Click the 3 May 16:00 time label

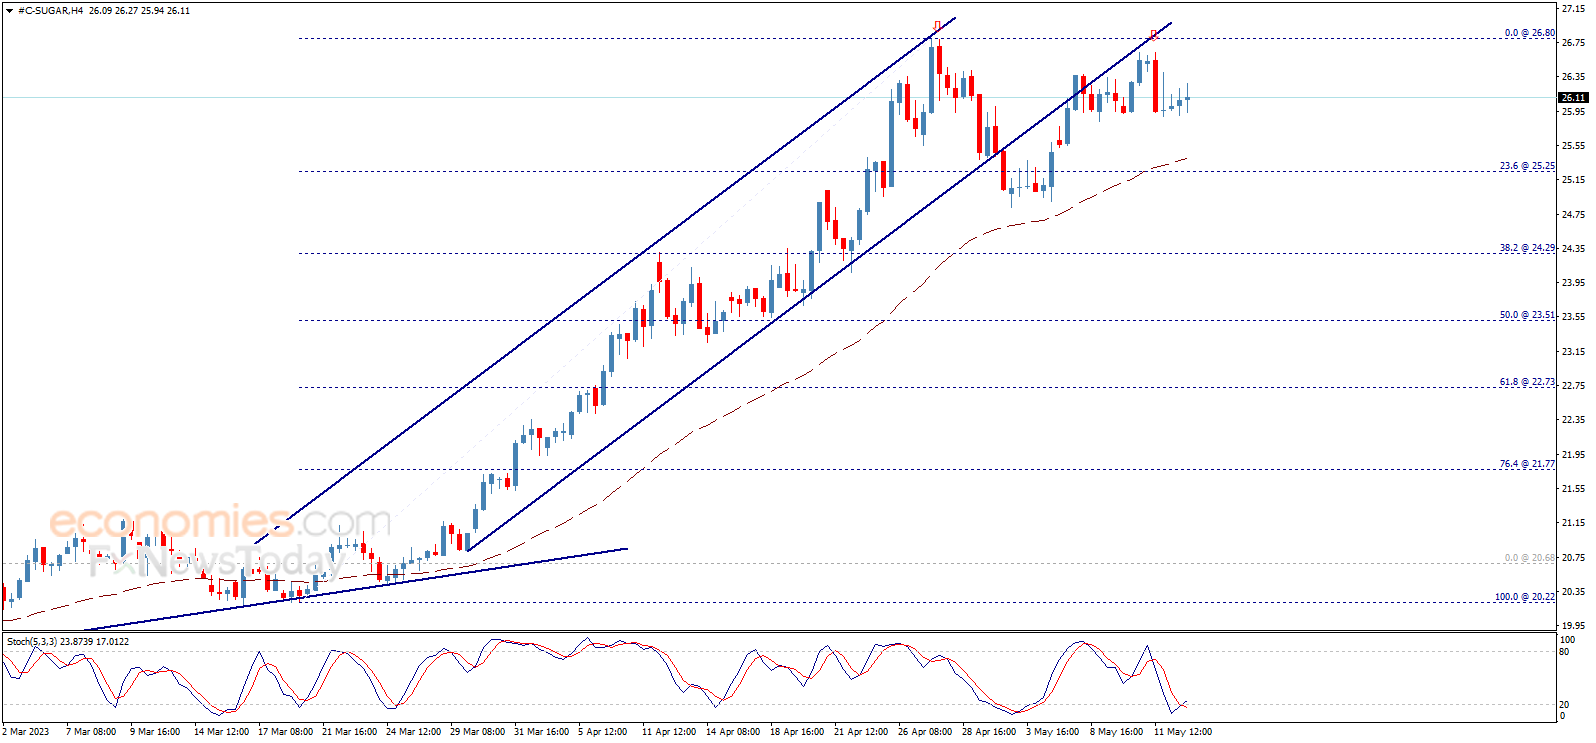click(1053, 732)
